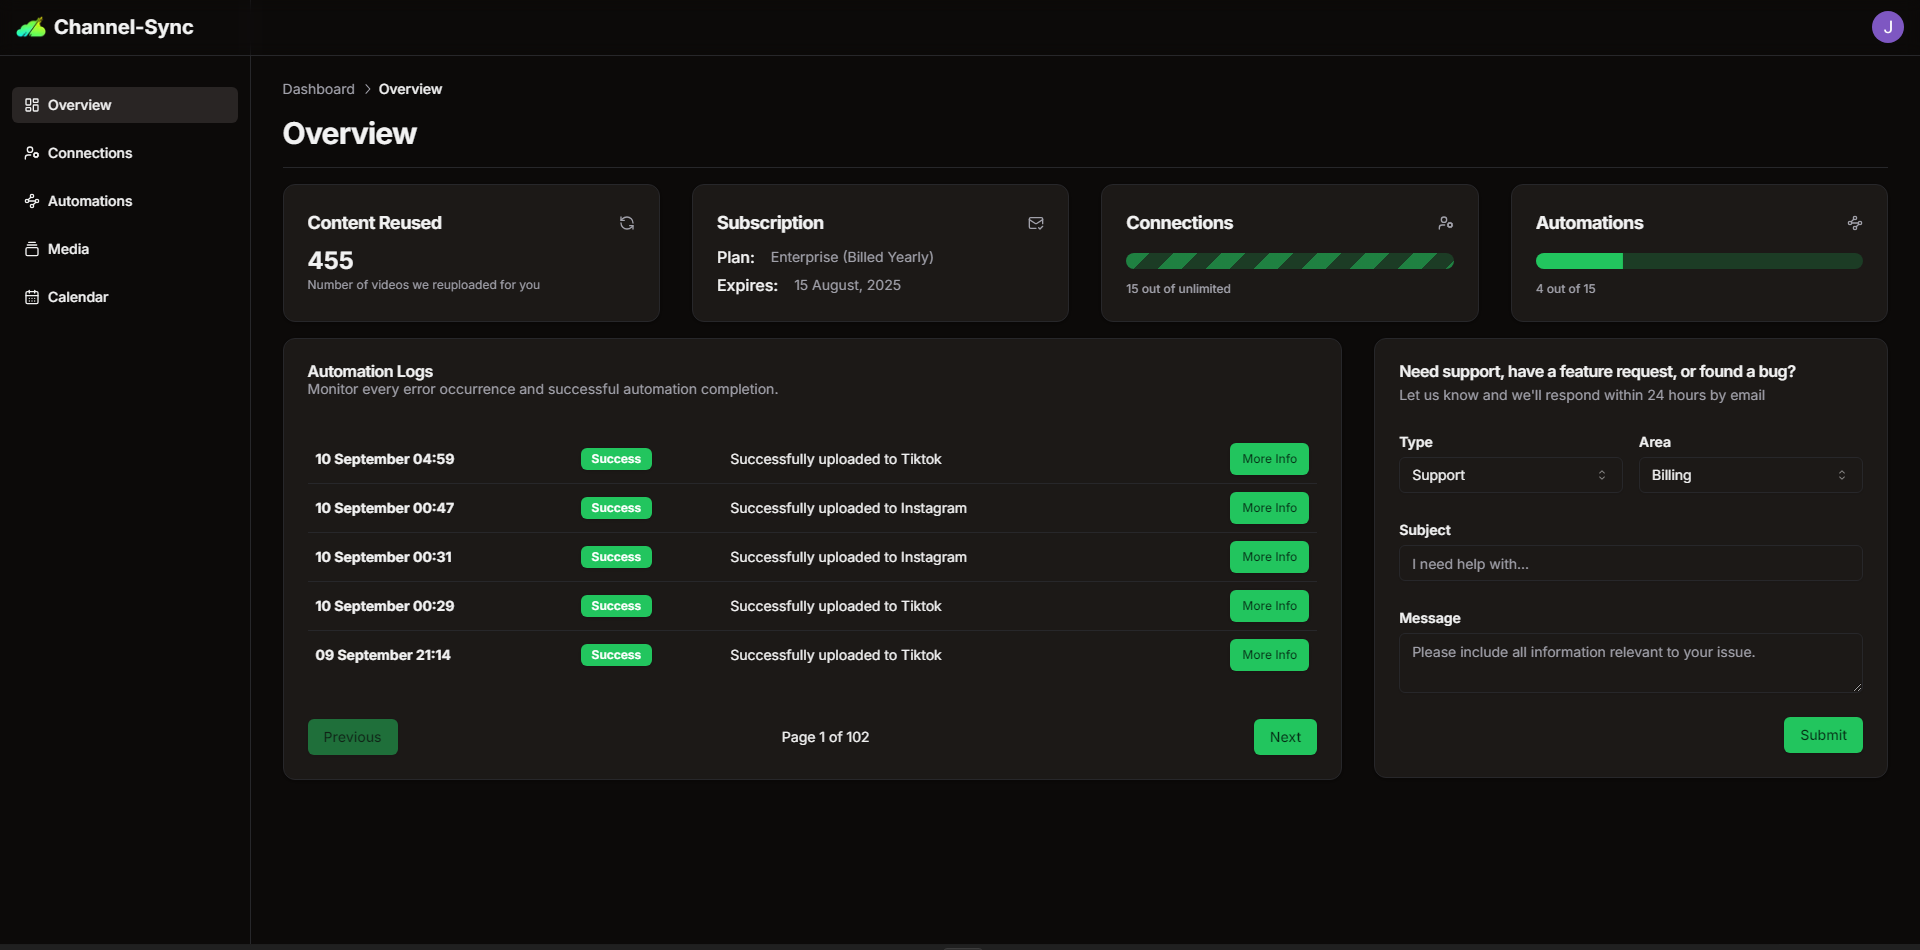The width and height of the screenshot is (1920, 950).
Task: Click the '15 August, 2025' expiry date
Action: pos(847,285)
